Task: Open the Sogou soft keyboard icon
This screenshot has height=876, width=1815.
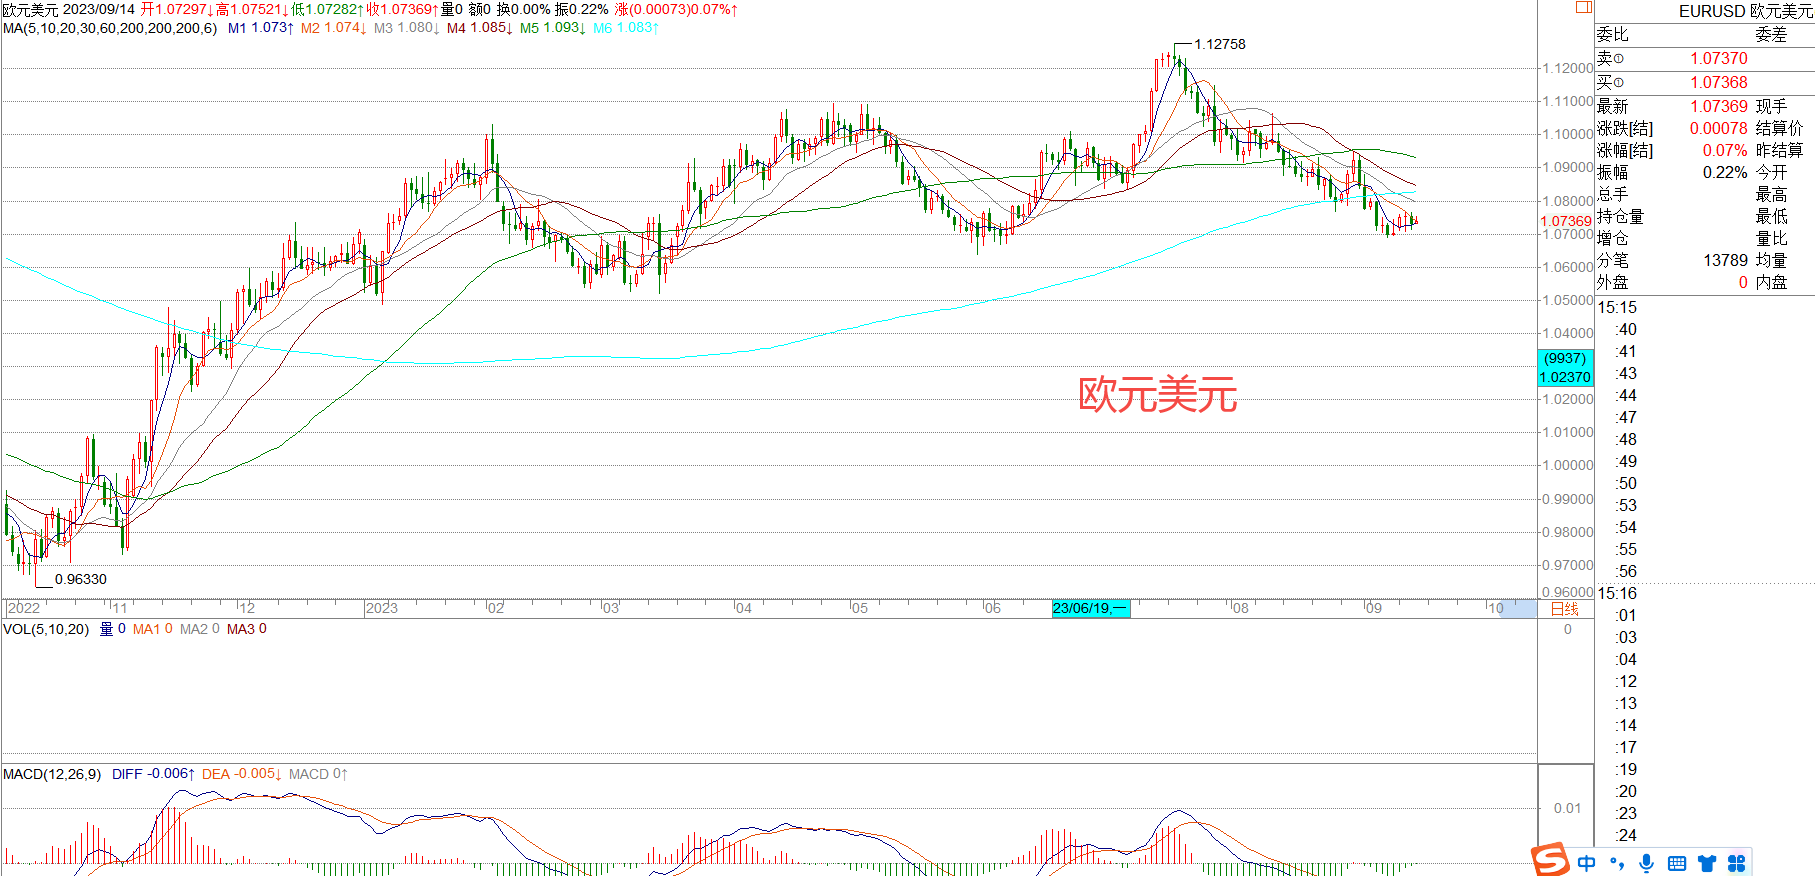Action: (x=1677, y=863)
